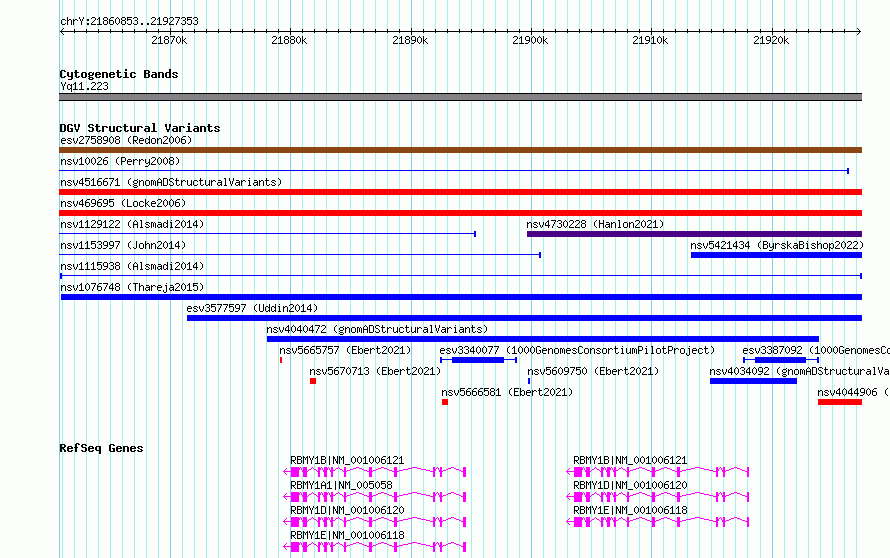Click nsv4044906 red variant bar
Screen dimensions: 890x558
(840, 402)
